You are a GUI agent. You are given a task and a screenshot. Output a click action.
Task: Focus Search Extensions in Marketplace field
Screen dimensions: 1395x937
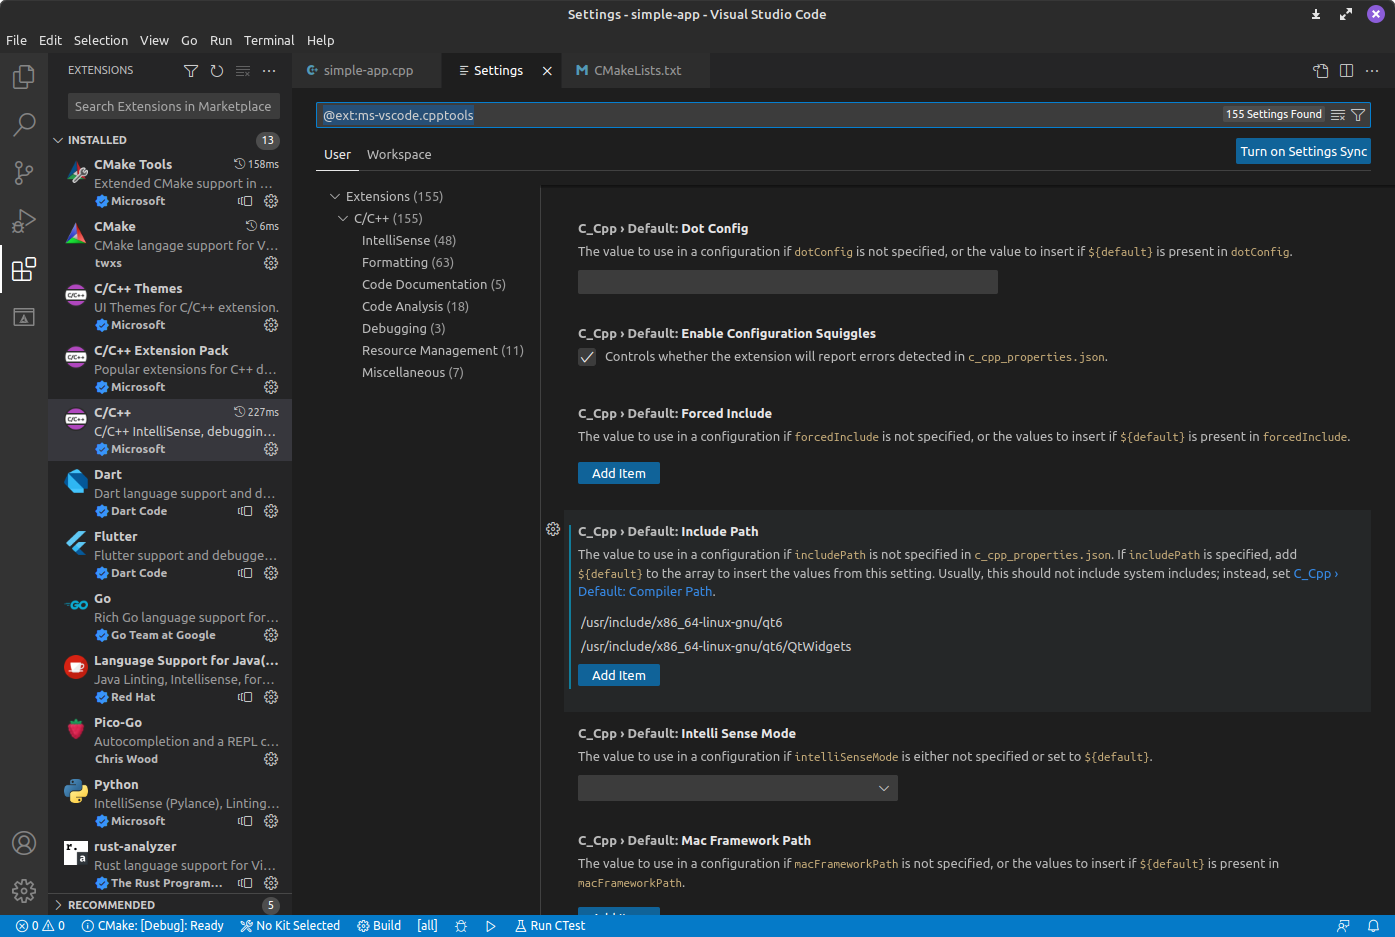tap(174, 106)
